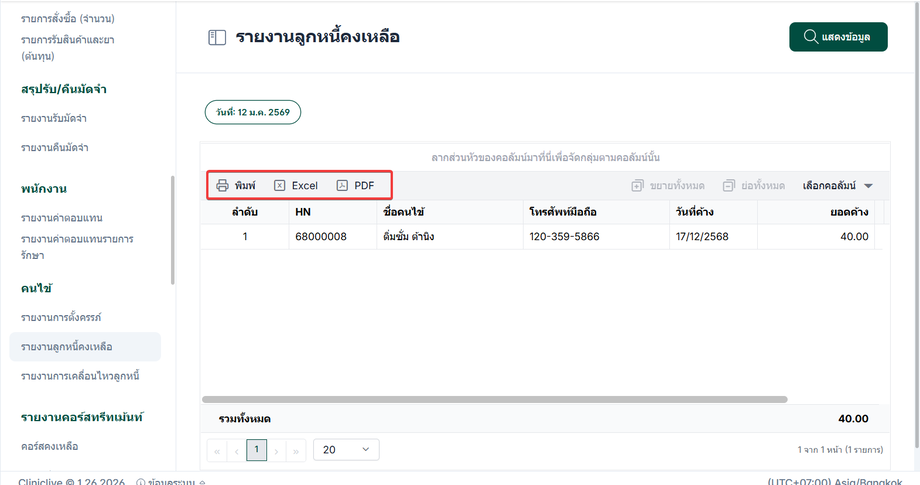
Task: Click the sidebar vertical scrollbar
Action: pos(172,230)
